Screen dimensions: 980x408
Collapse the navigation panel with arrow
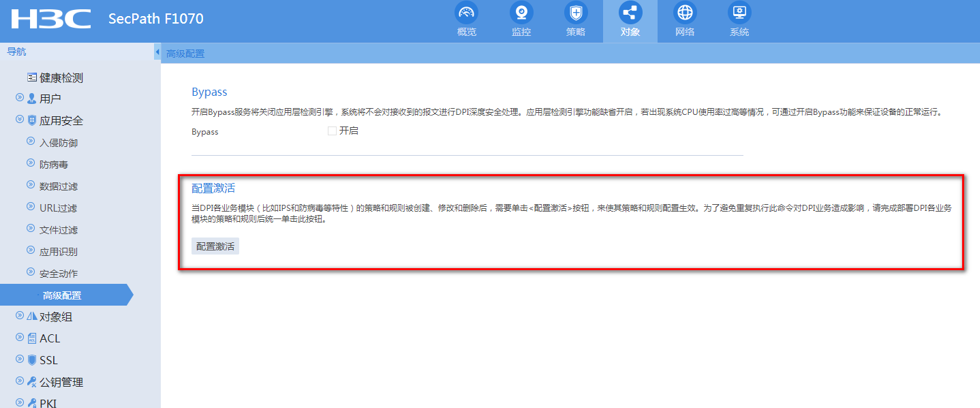157,53
